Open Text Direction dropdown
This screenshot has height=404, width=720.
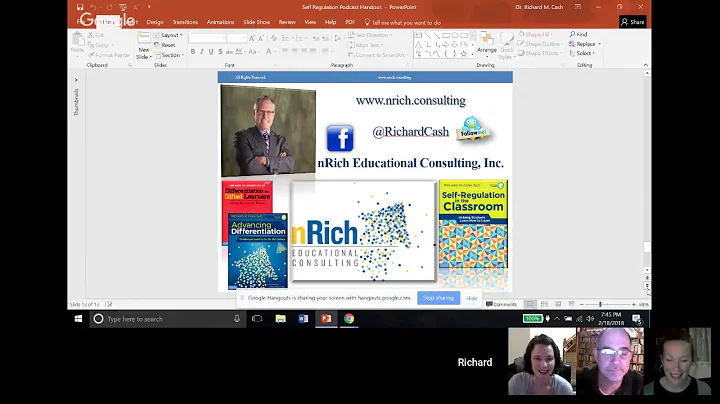(x=371, y=35)
